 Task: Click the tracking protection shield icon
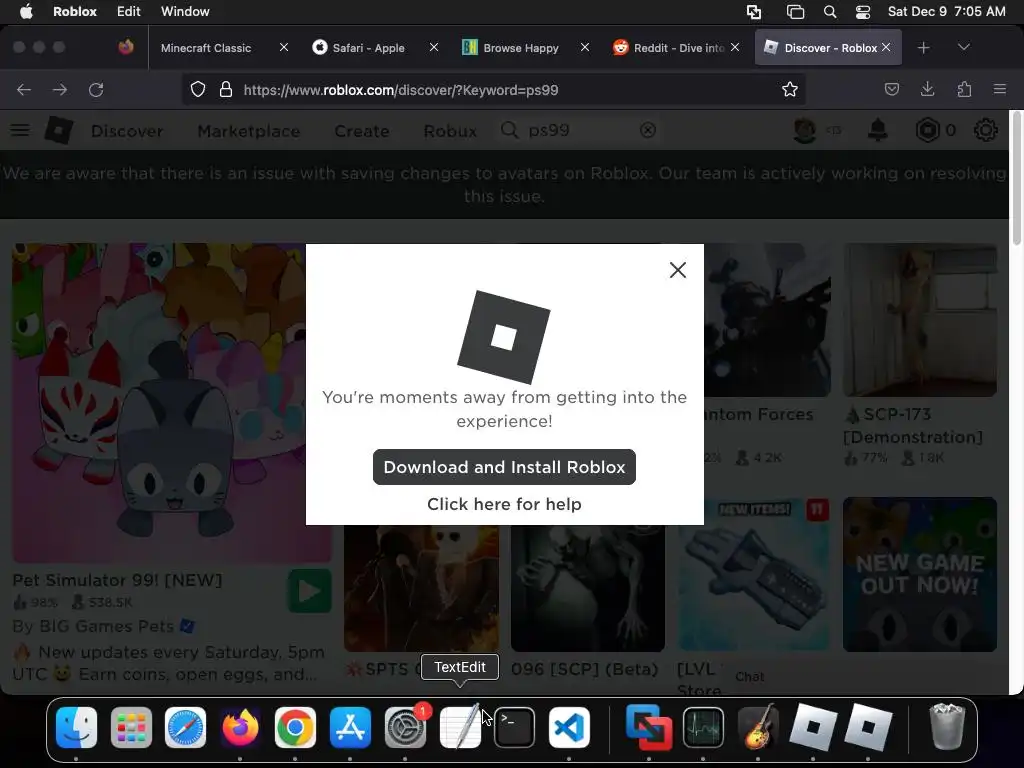198,89
